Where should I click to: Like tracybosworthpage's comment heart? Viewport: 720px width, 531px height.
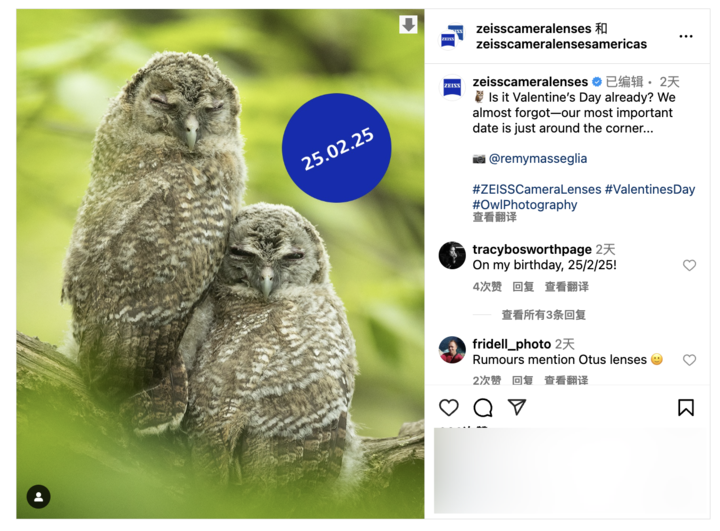(689, 265)
